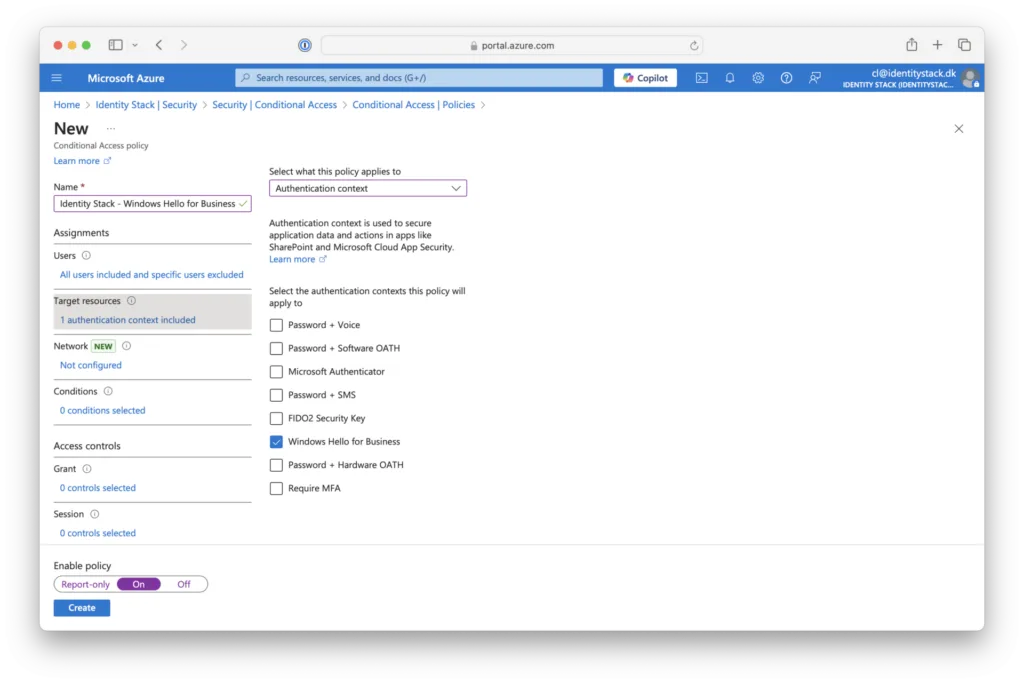Open the Azure portal hamburger menu
This screenshot has height=683, width=1024.
[x=57, y=78]
